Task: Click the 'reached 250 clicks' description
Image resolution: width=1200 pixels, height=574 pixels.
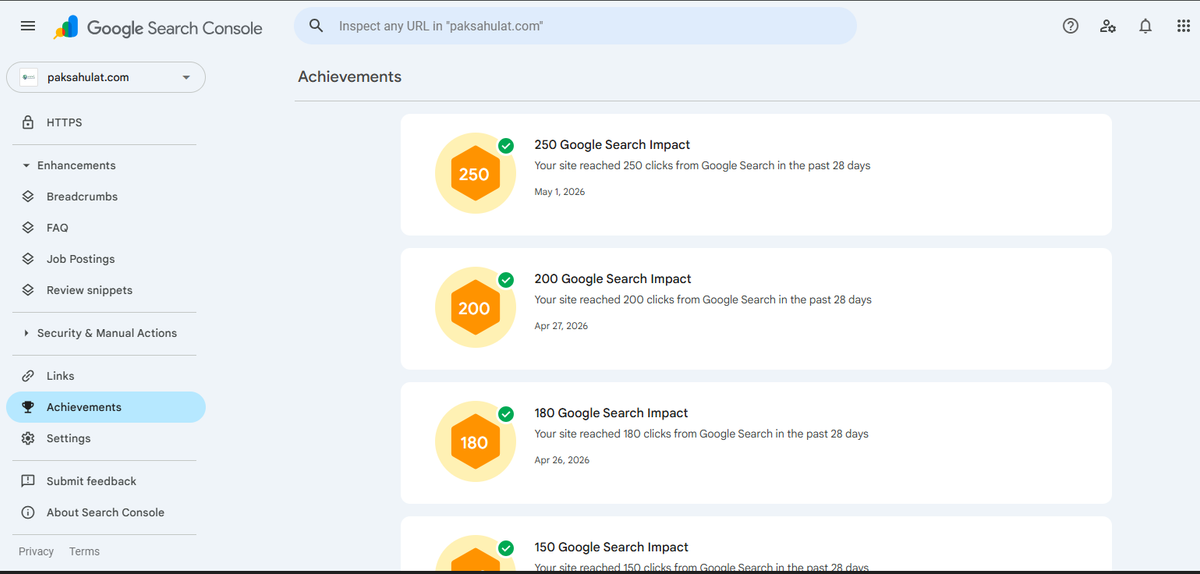Action: click(702, 166)
